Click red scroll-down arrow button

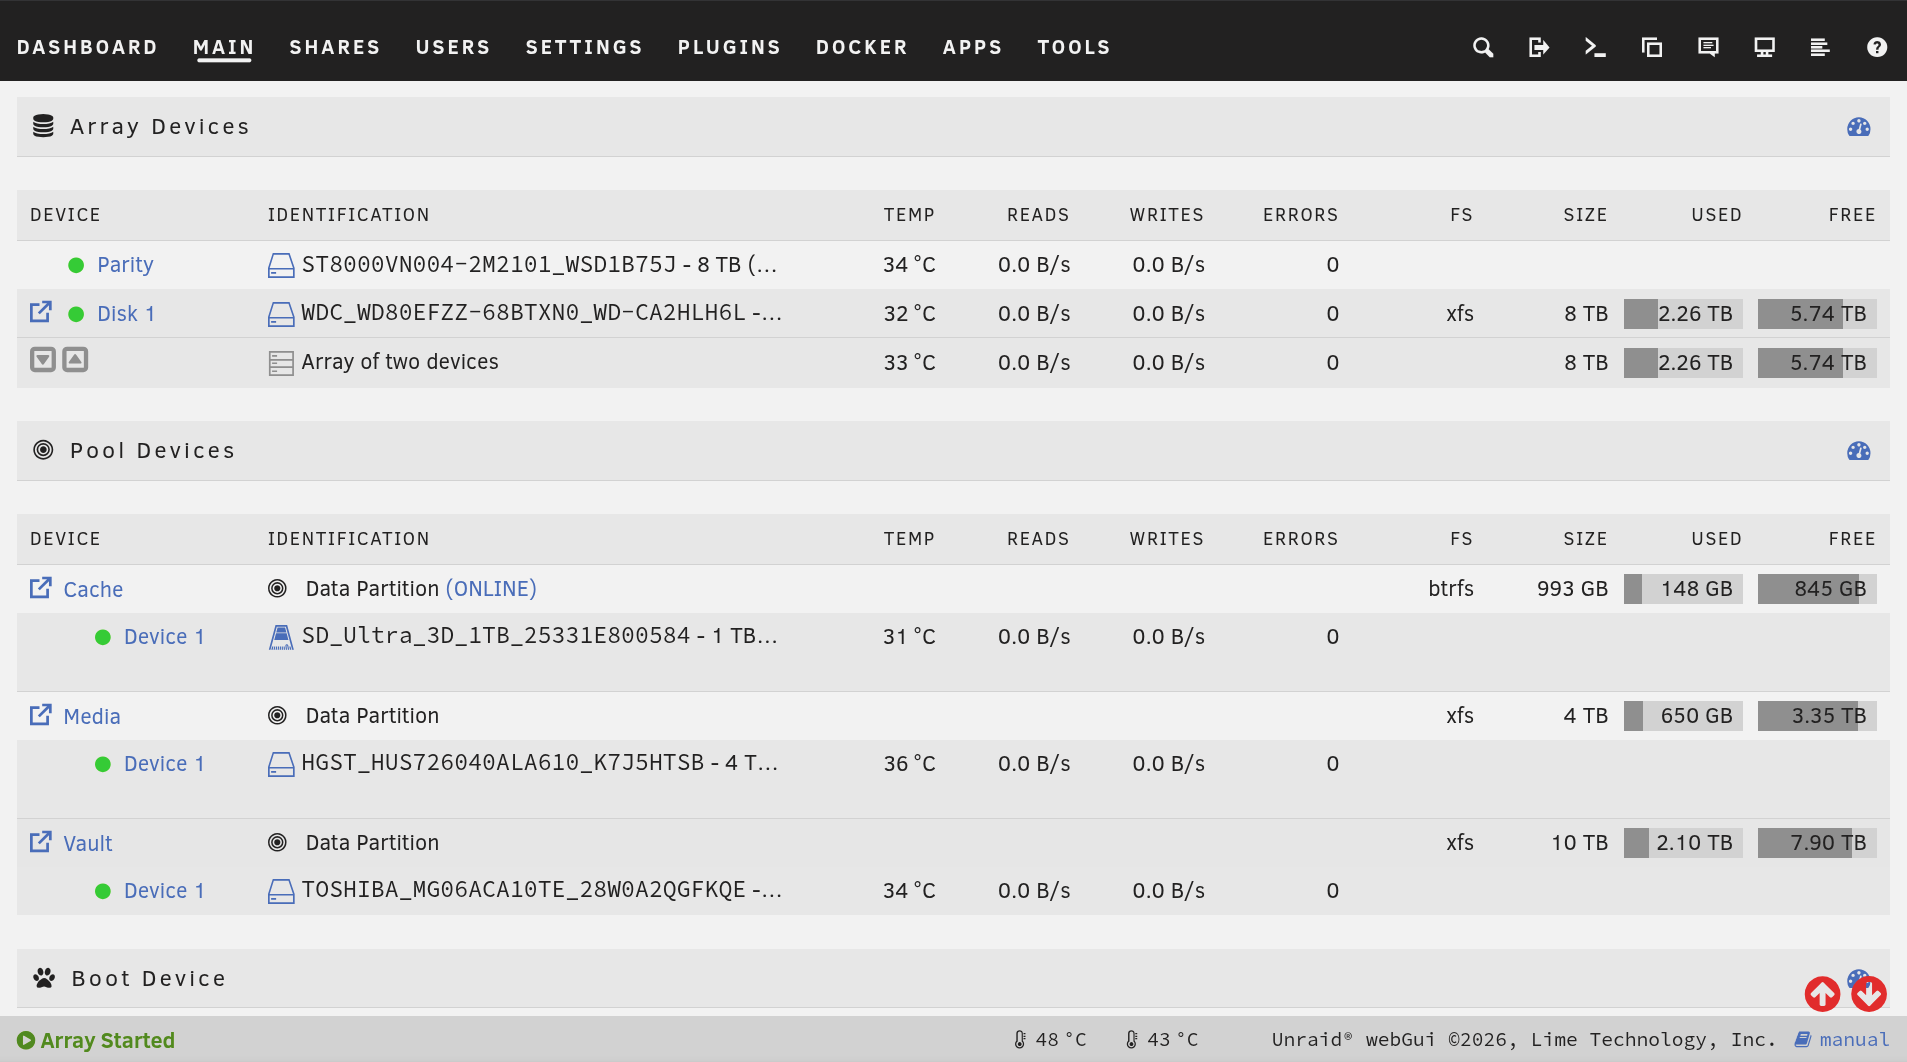click(x=1868, y=994)
